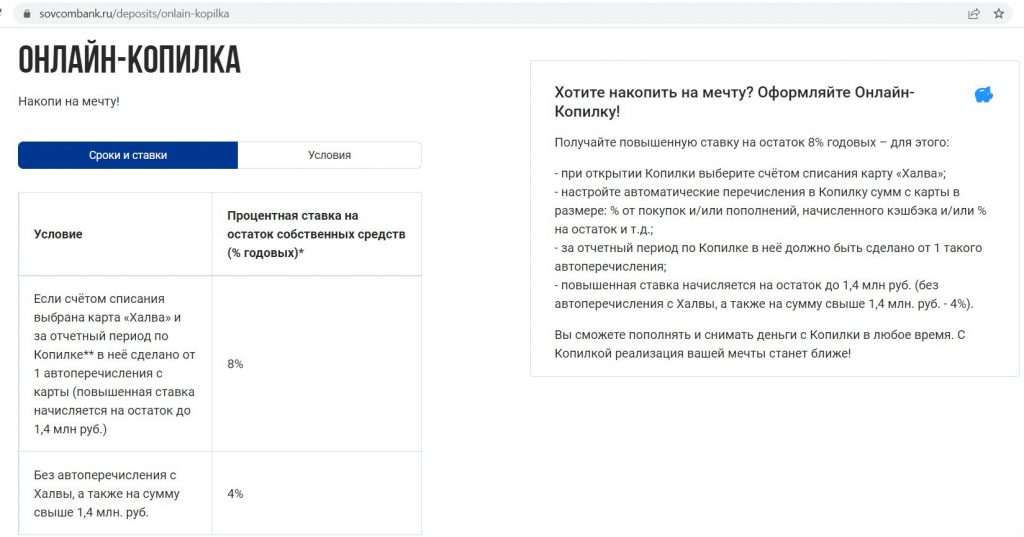
Task: Switch to the «Сроки и ставки» tab
Action: click(128, 155)
